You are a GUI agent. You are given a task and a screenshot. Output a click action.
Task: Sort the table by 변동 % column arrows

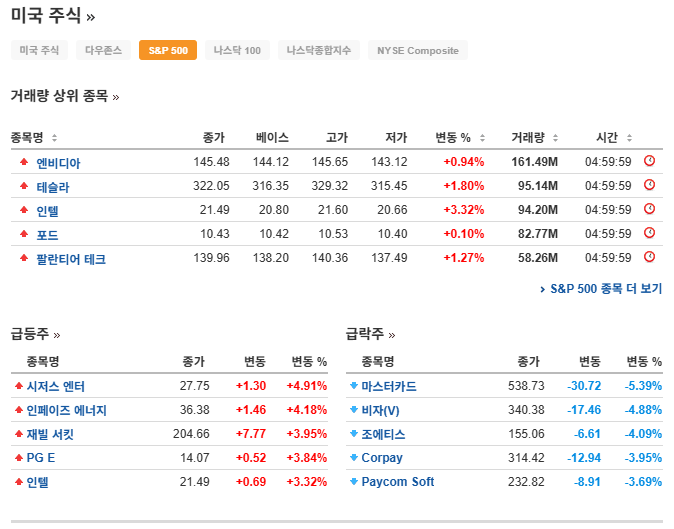(x=482, y=138)
